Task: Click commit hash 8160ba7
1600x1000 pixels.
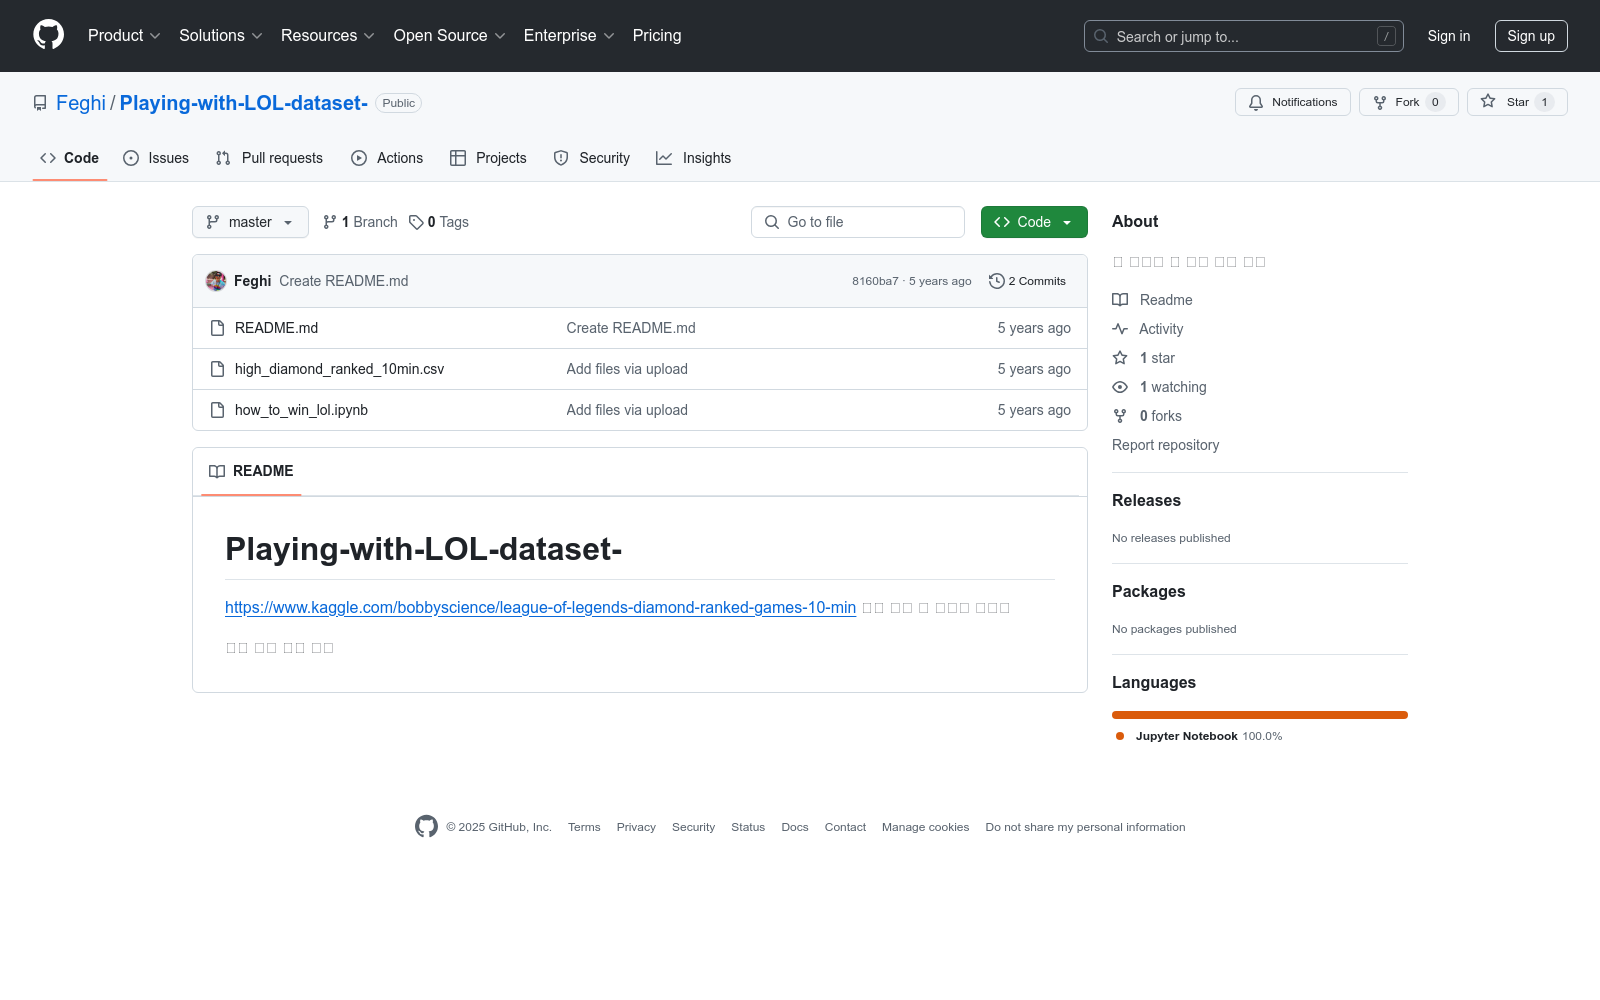Action: coord(875,281)
